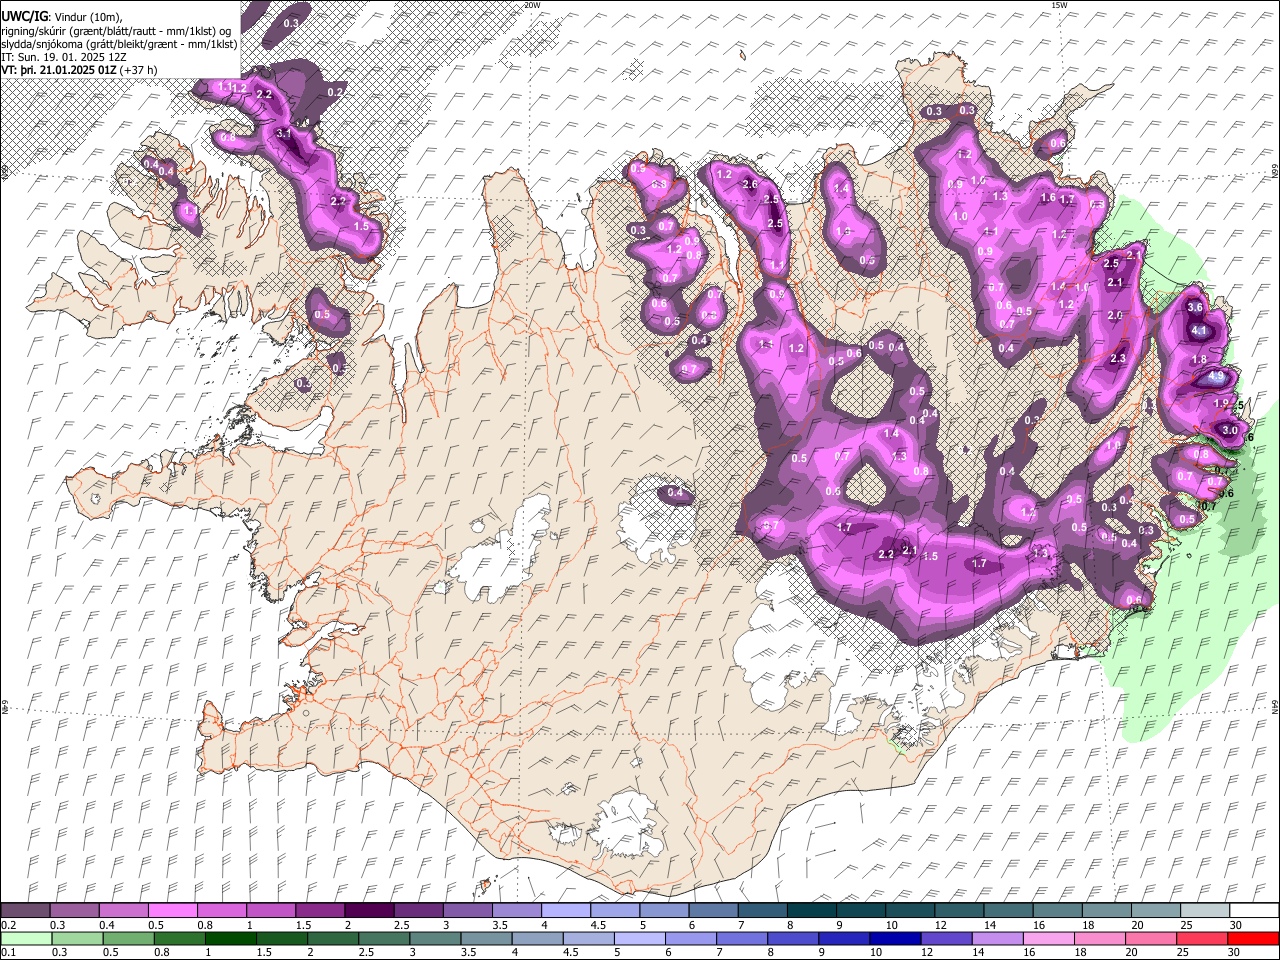Click the 'UWC/IG' title text

tap(24, 16)
